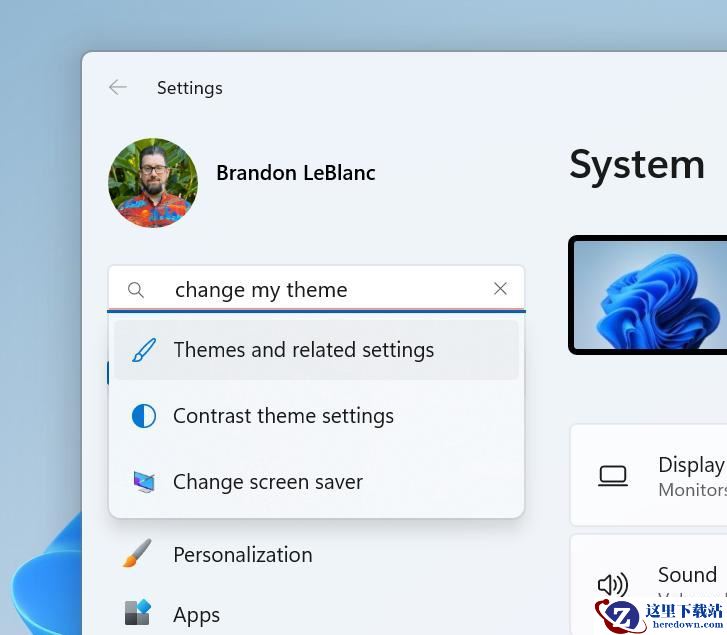Clear the search text with the X

point(500,289)
